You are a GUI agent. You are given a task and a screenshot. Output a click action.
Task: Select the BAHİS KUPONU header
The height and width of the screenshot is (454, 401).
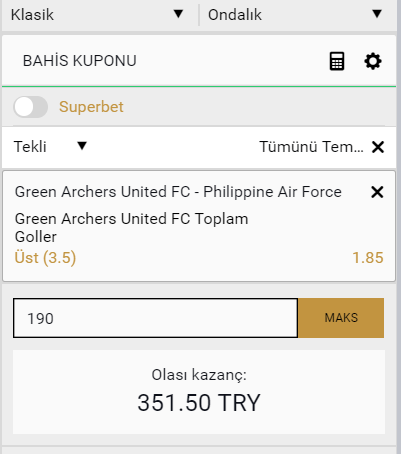coord(80,61)
